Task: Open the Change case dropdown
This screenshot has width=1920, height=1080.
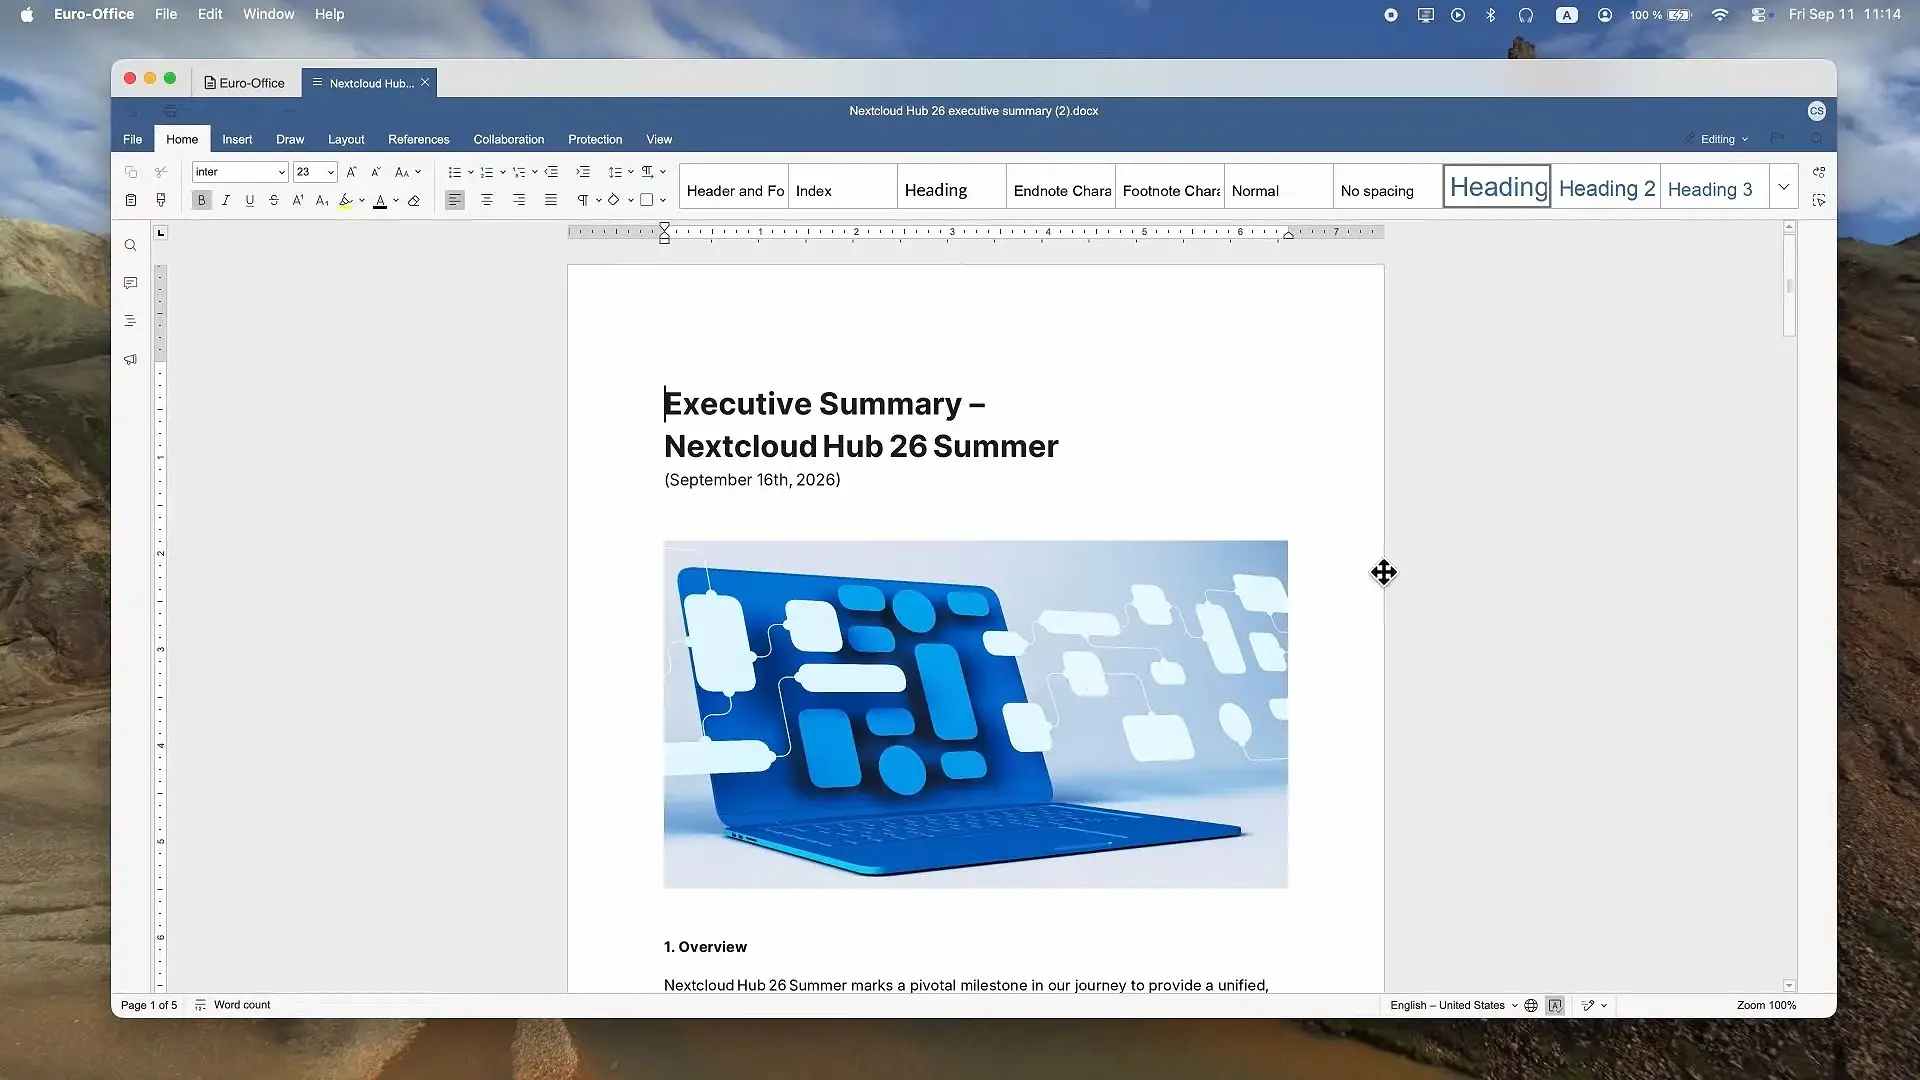Action: (x=408, y=172)
